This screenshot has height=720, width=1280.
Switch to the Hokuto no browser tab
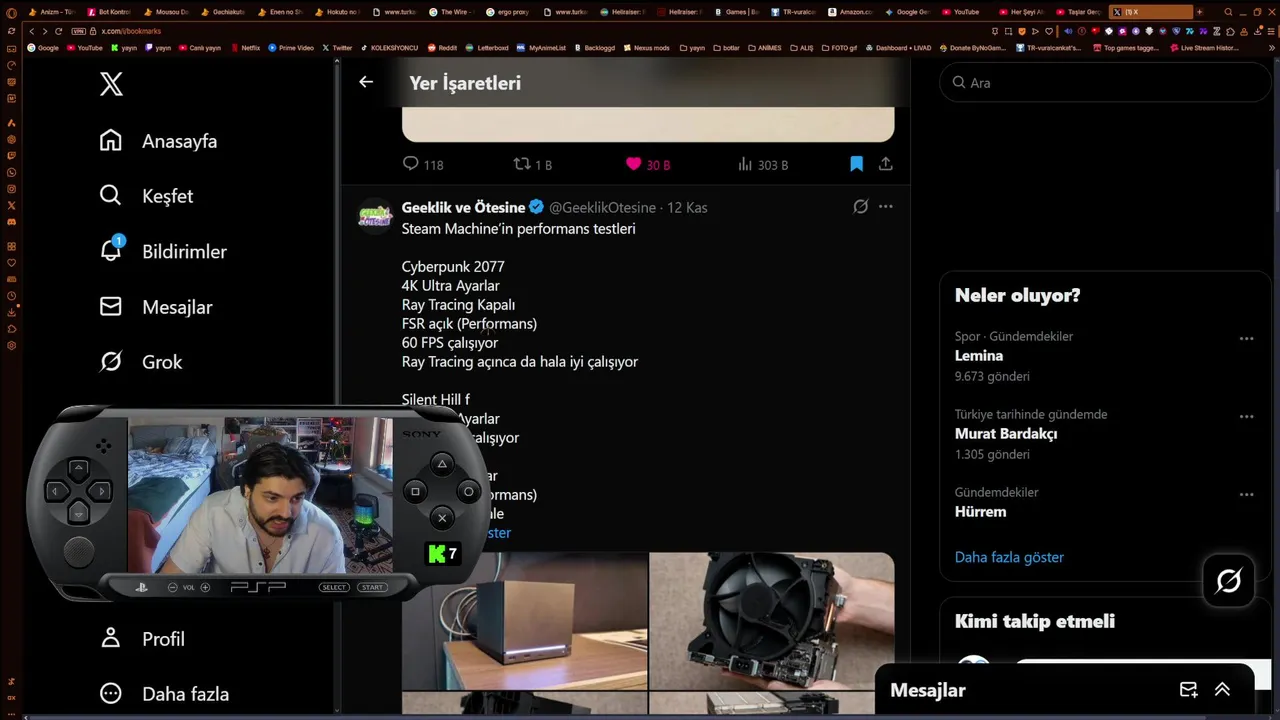(336, 12)
